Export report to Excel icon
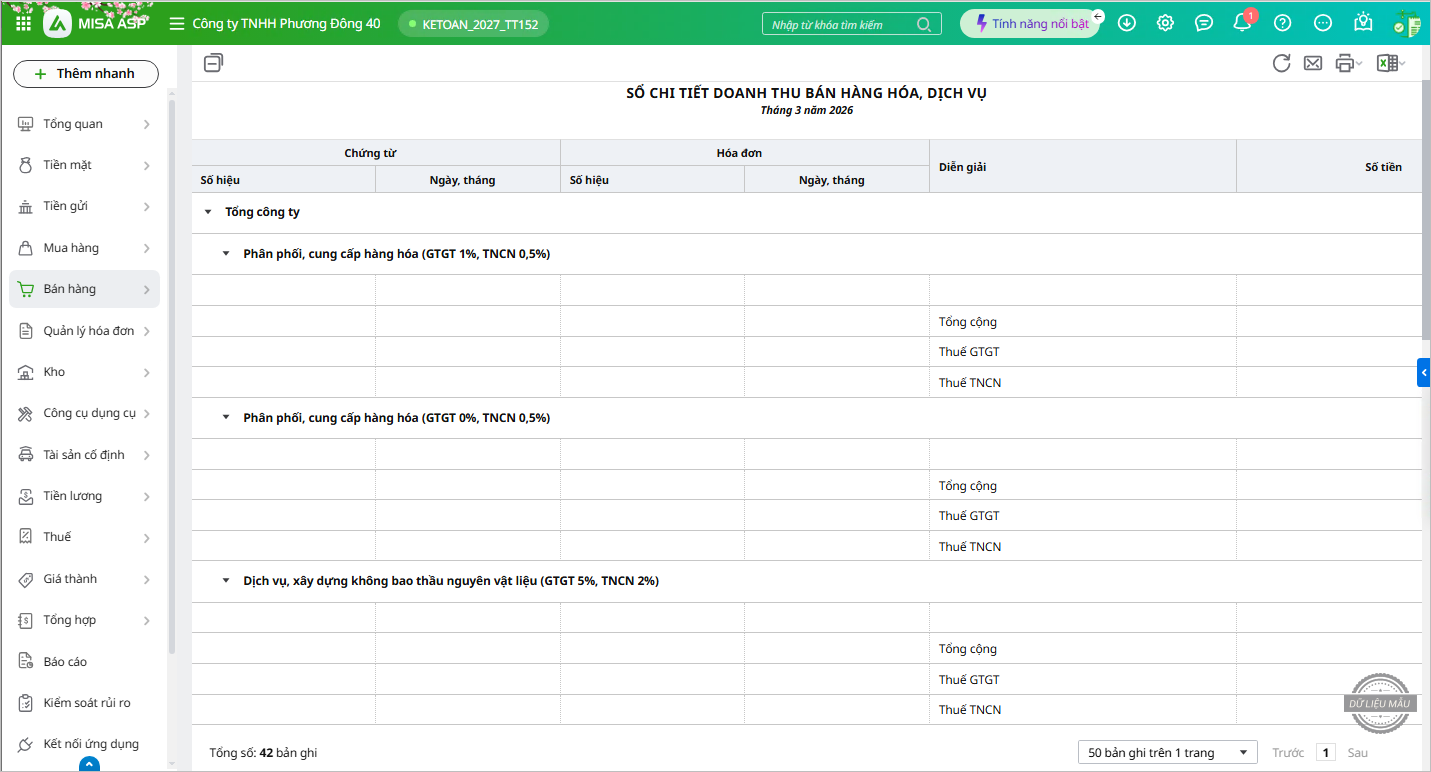This screenshot has height=772, width=1431. click(1386, 63)
